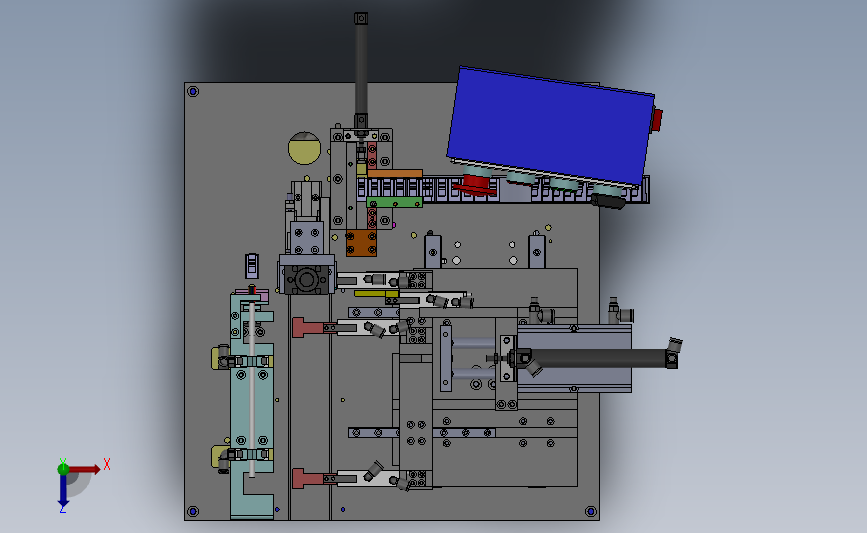Screen dimensions: 867x533
Task: Select the lower red clamp handle
Action: 307,478
